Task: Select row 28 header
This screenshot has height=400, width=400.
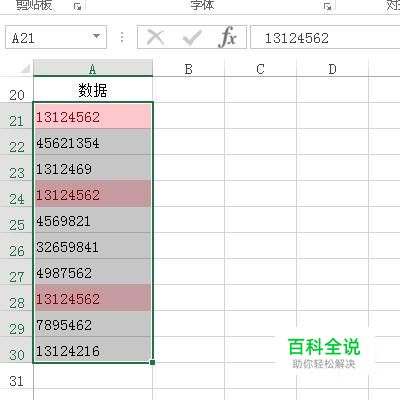Action: tap(16, 298)
